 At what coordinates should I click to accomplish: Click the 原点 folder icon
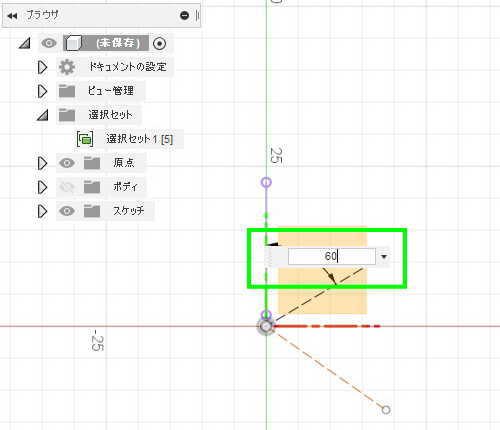92,163
